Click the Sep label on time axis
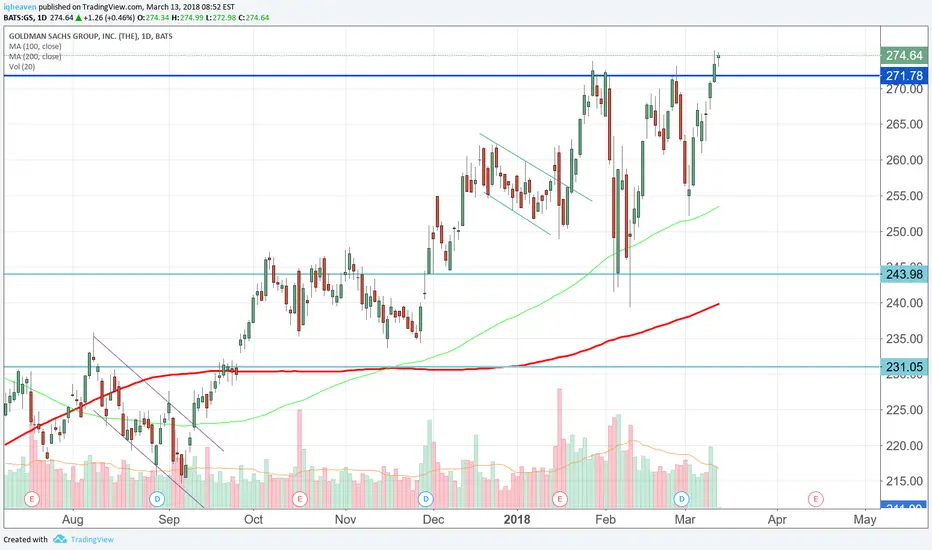The width and height of the screenshot is (932, 550). (x=169, y=520)
